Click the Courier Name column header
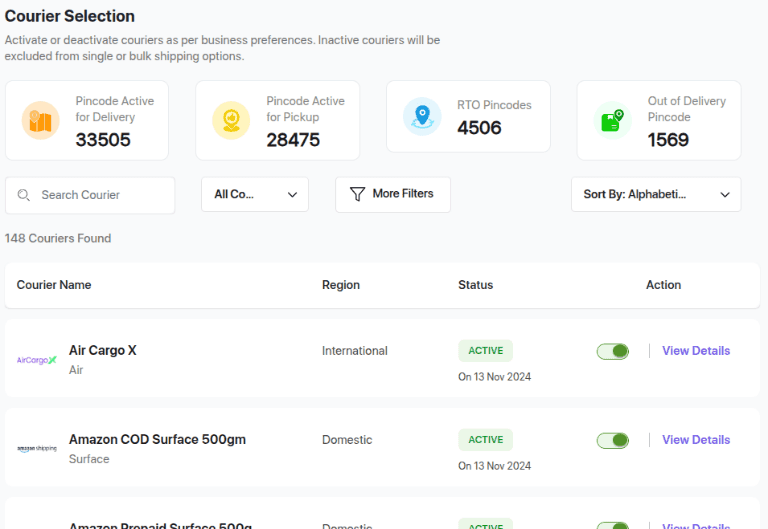 click(x=54, y=285)
